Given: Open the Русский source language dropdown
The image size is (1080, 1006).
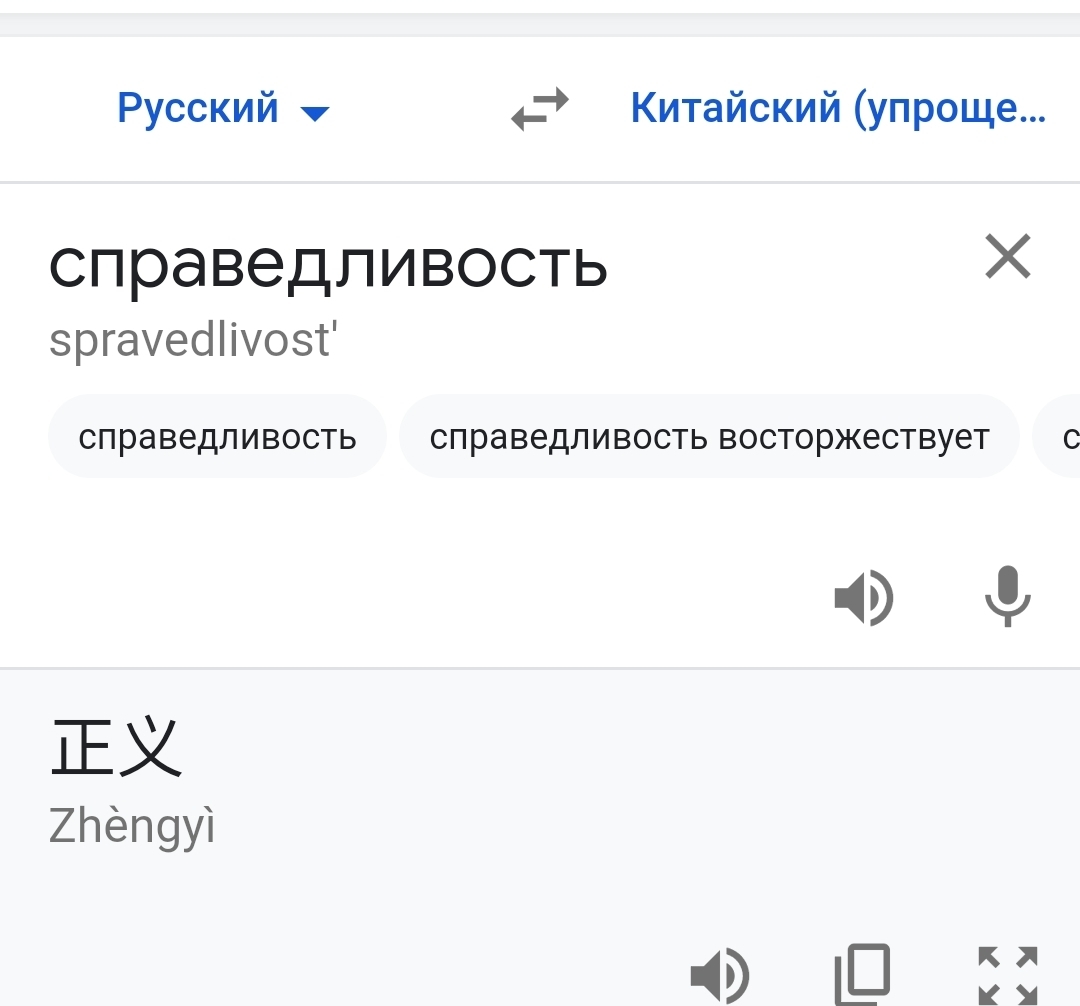Looking at the screenshot, I should 198,108.
